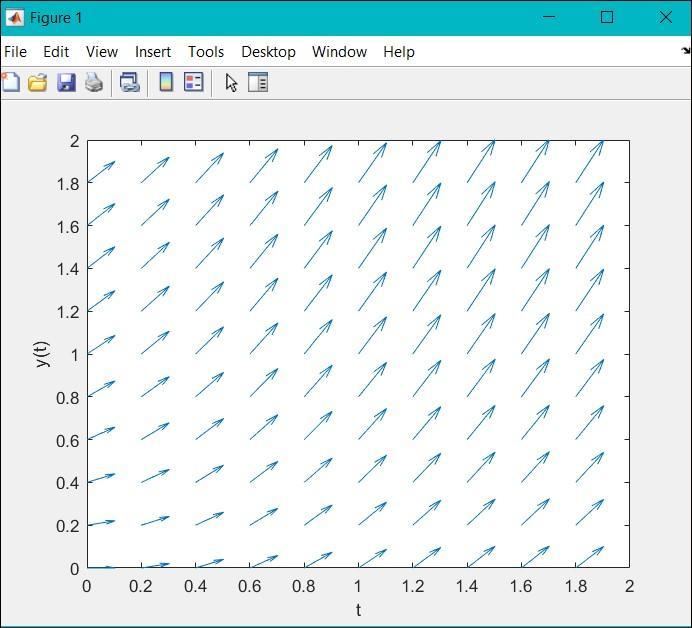Open the Help menu

pos(399,52)
